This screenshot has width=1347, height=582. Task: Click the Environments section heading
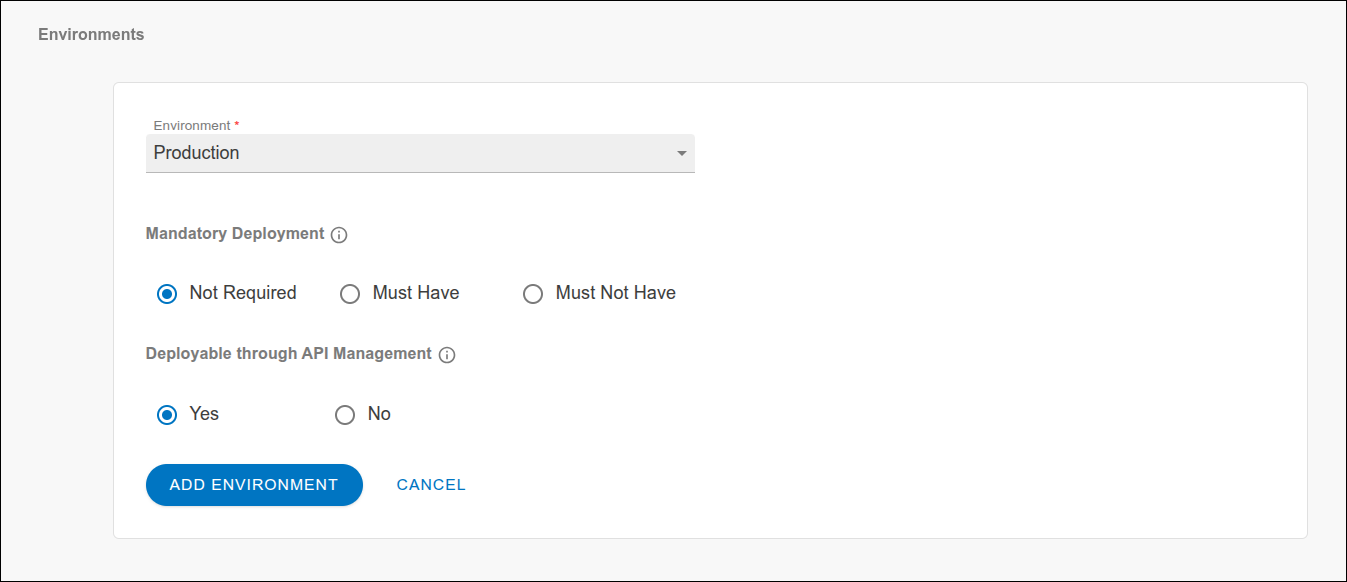[91, 34]
